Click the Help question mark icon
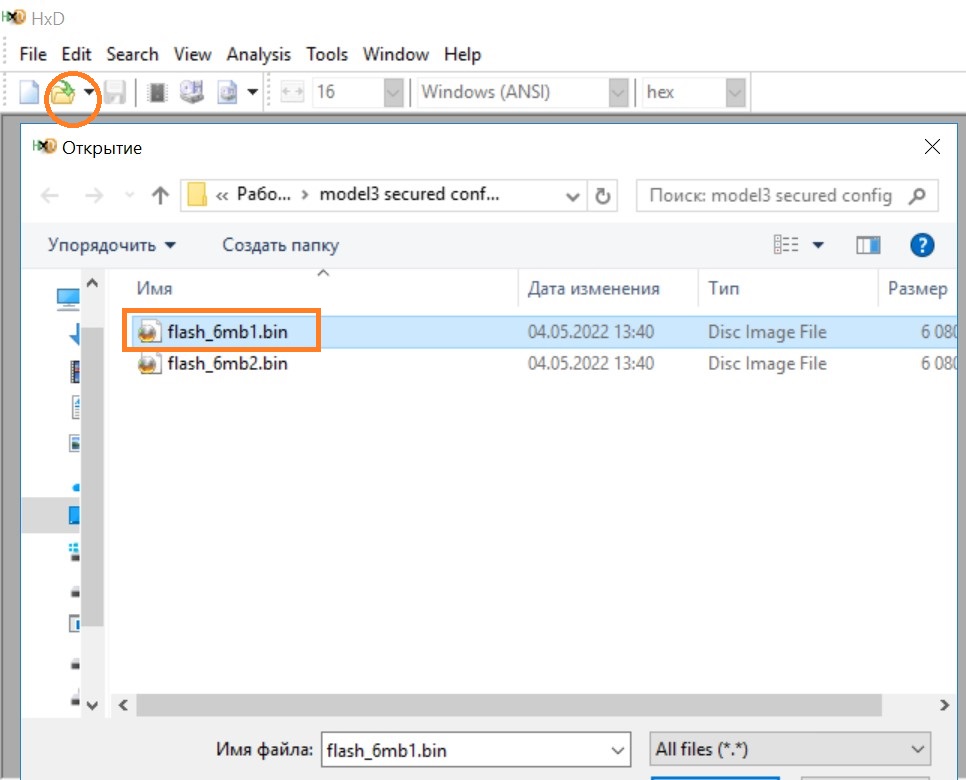The height and width of the screenshot is (780, 966). 921,245
